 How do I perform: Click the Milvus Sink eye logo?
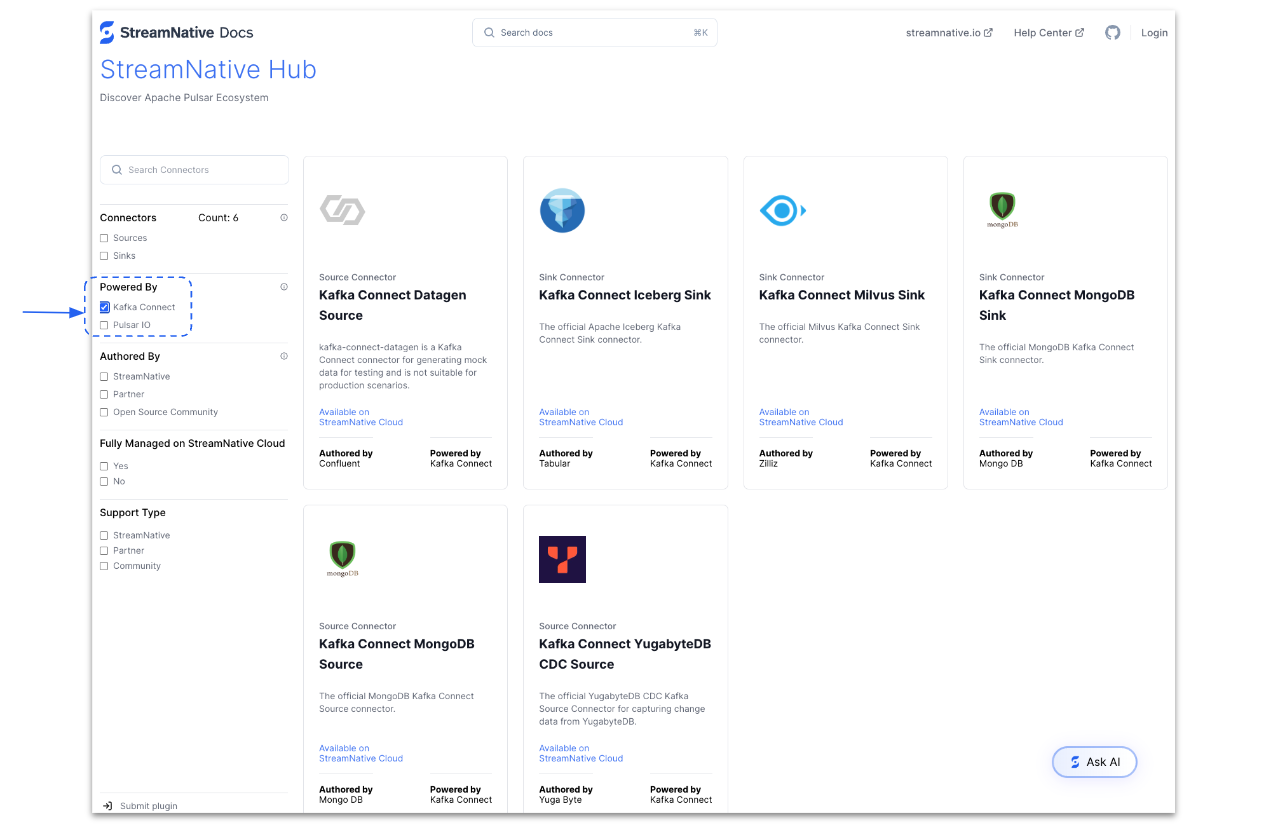[782, 210]
